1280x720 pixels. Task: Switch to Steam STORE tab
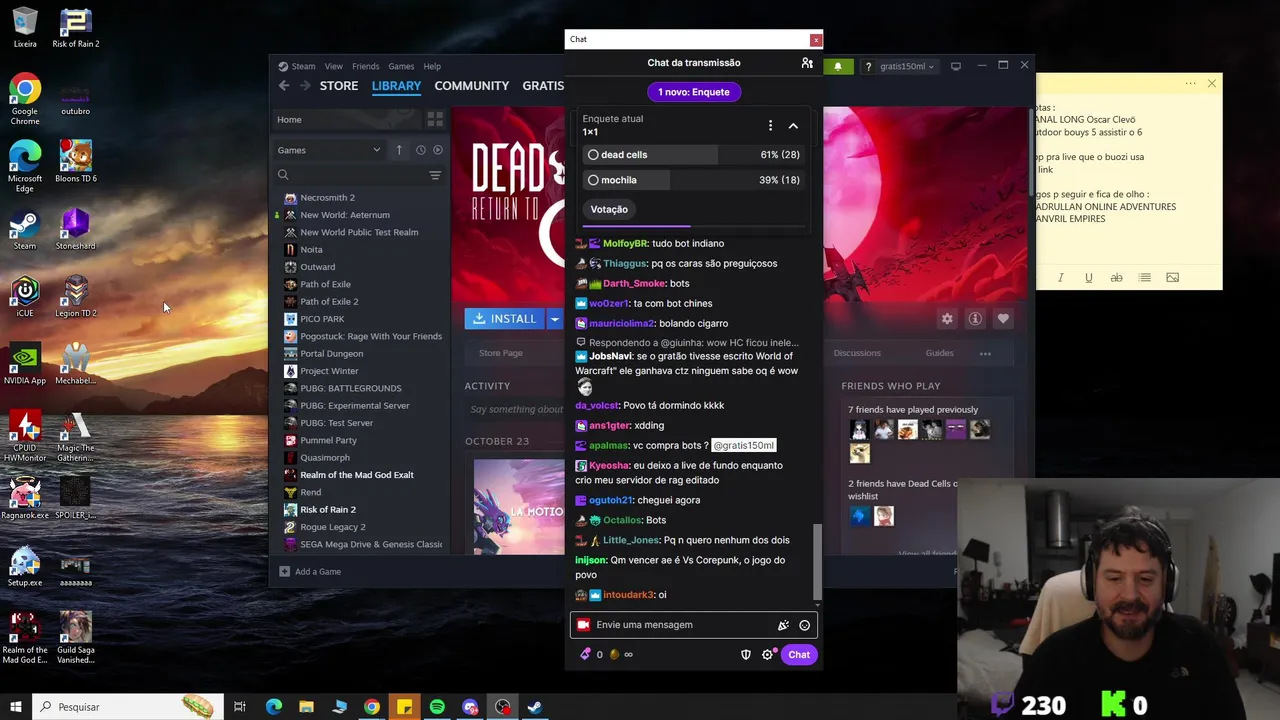(x=339, y=86)
